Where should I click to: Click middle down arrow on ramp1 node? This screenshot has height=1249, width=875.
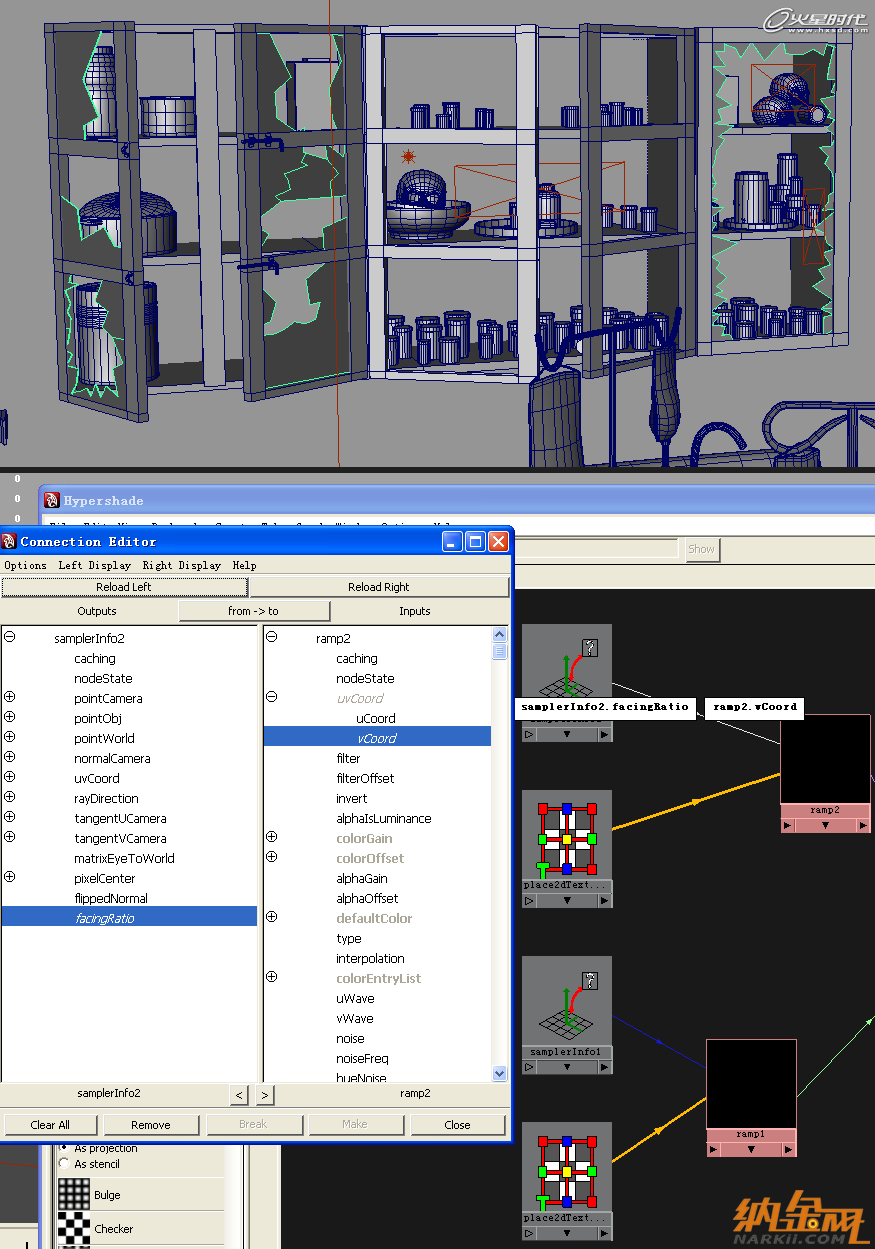pos(751,1149)
